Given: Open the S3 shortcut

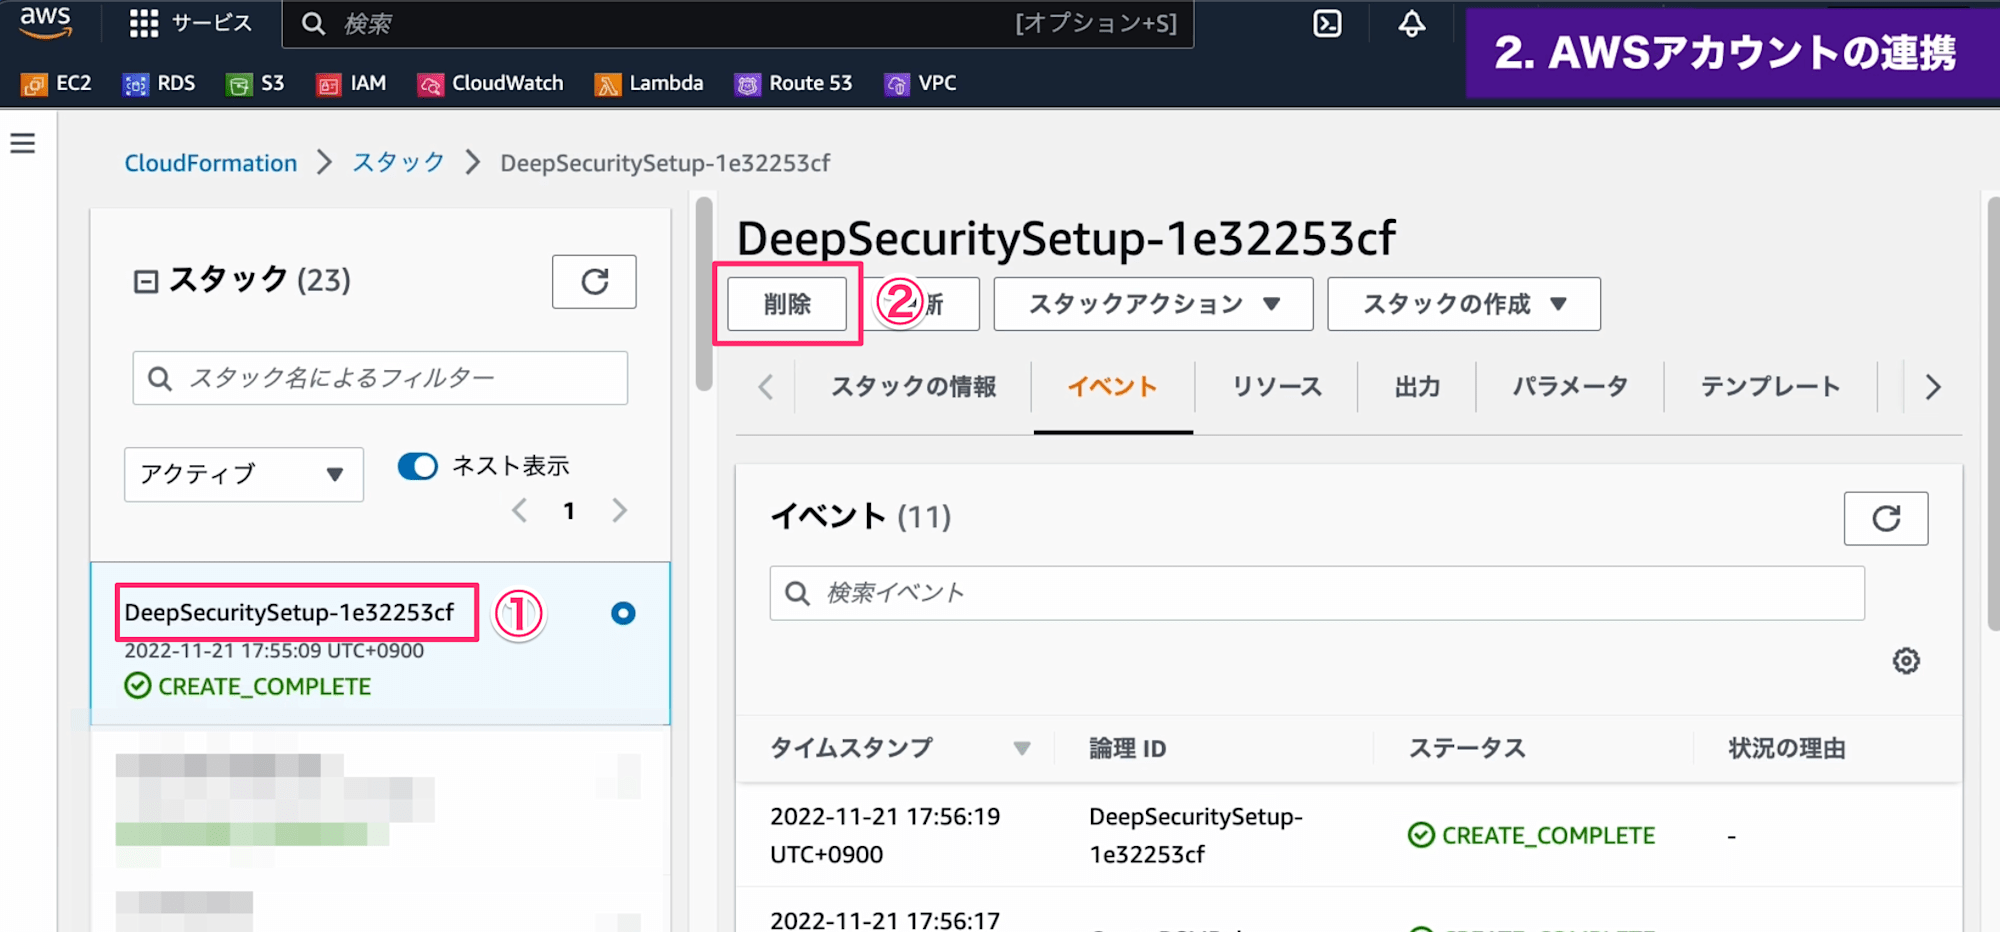Looking at the screenshot, I should pos(256,84).
